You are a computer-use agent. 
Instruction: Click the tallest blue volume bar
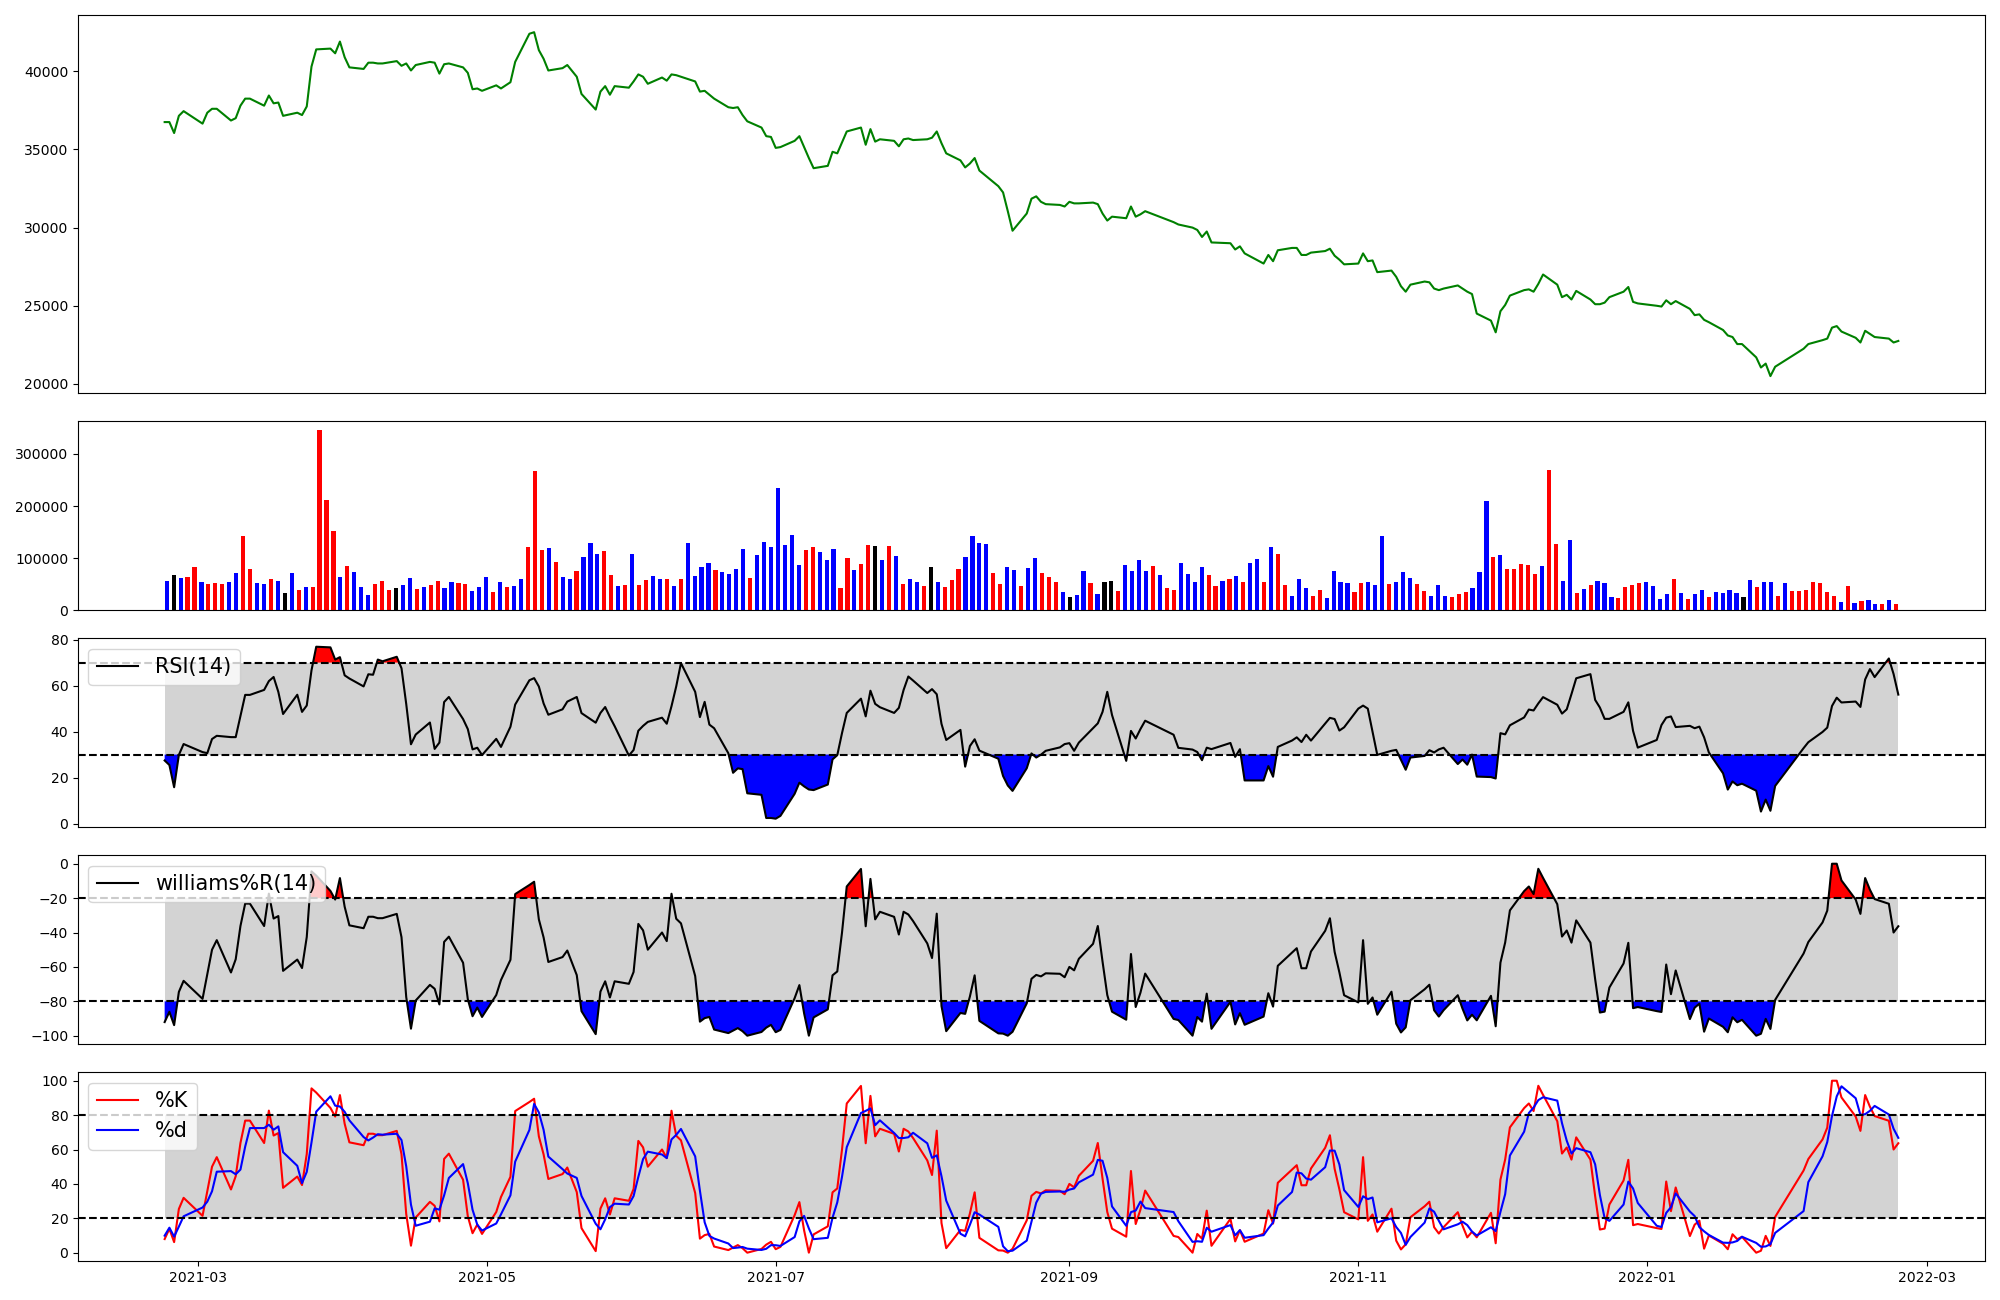[778, 549]
